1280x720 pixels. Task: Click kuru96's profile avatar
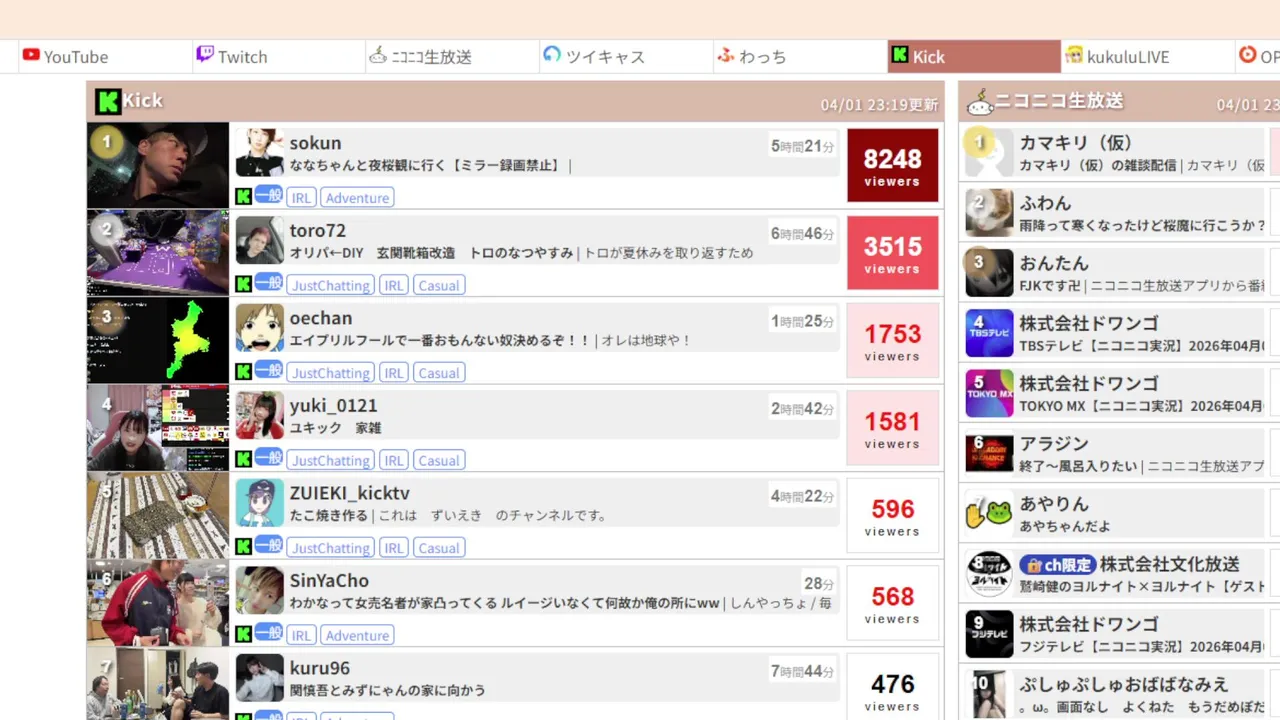260,678
